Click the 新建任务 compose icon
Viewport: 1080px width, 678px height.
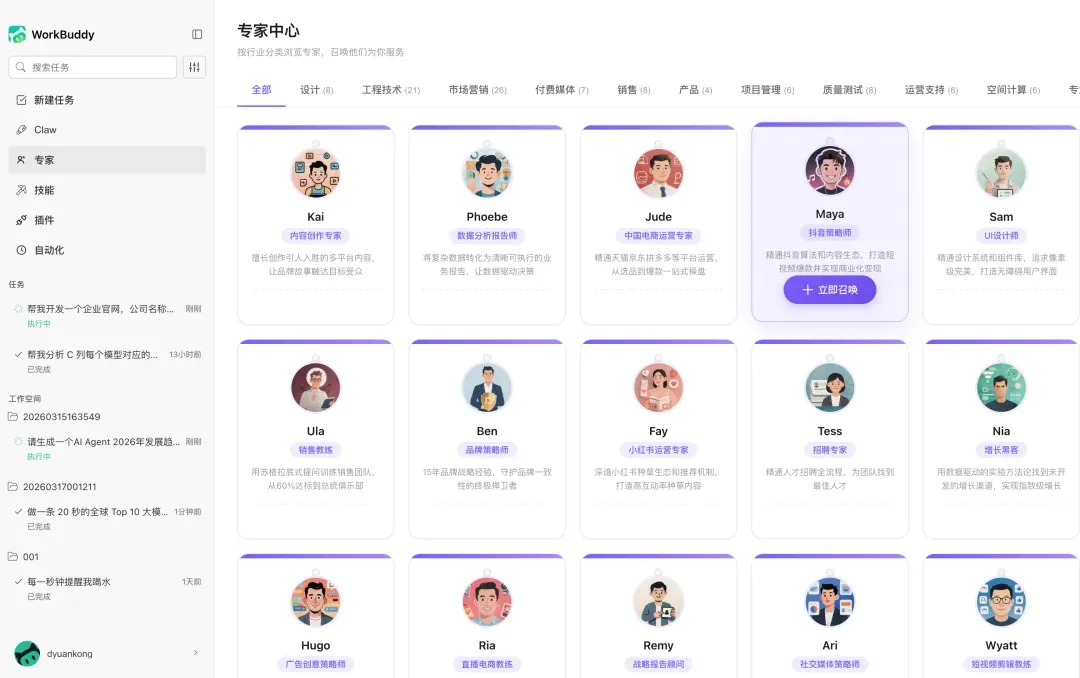(x=21, y=100)
